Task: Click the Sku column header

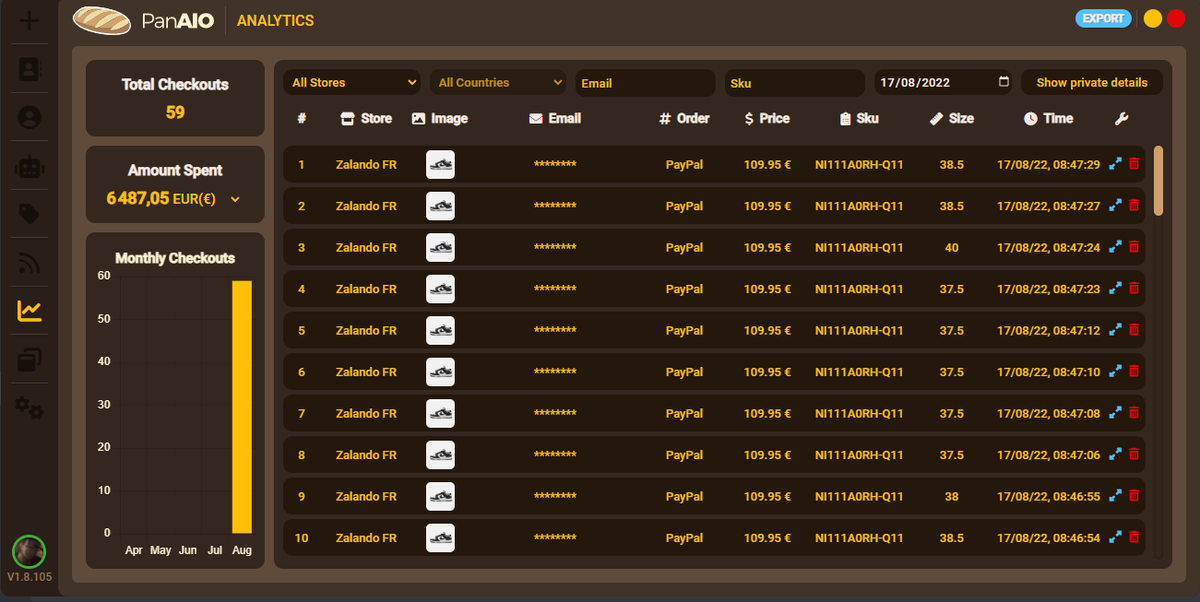Action: point(859,118)
